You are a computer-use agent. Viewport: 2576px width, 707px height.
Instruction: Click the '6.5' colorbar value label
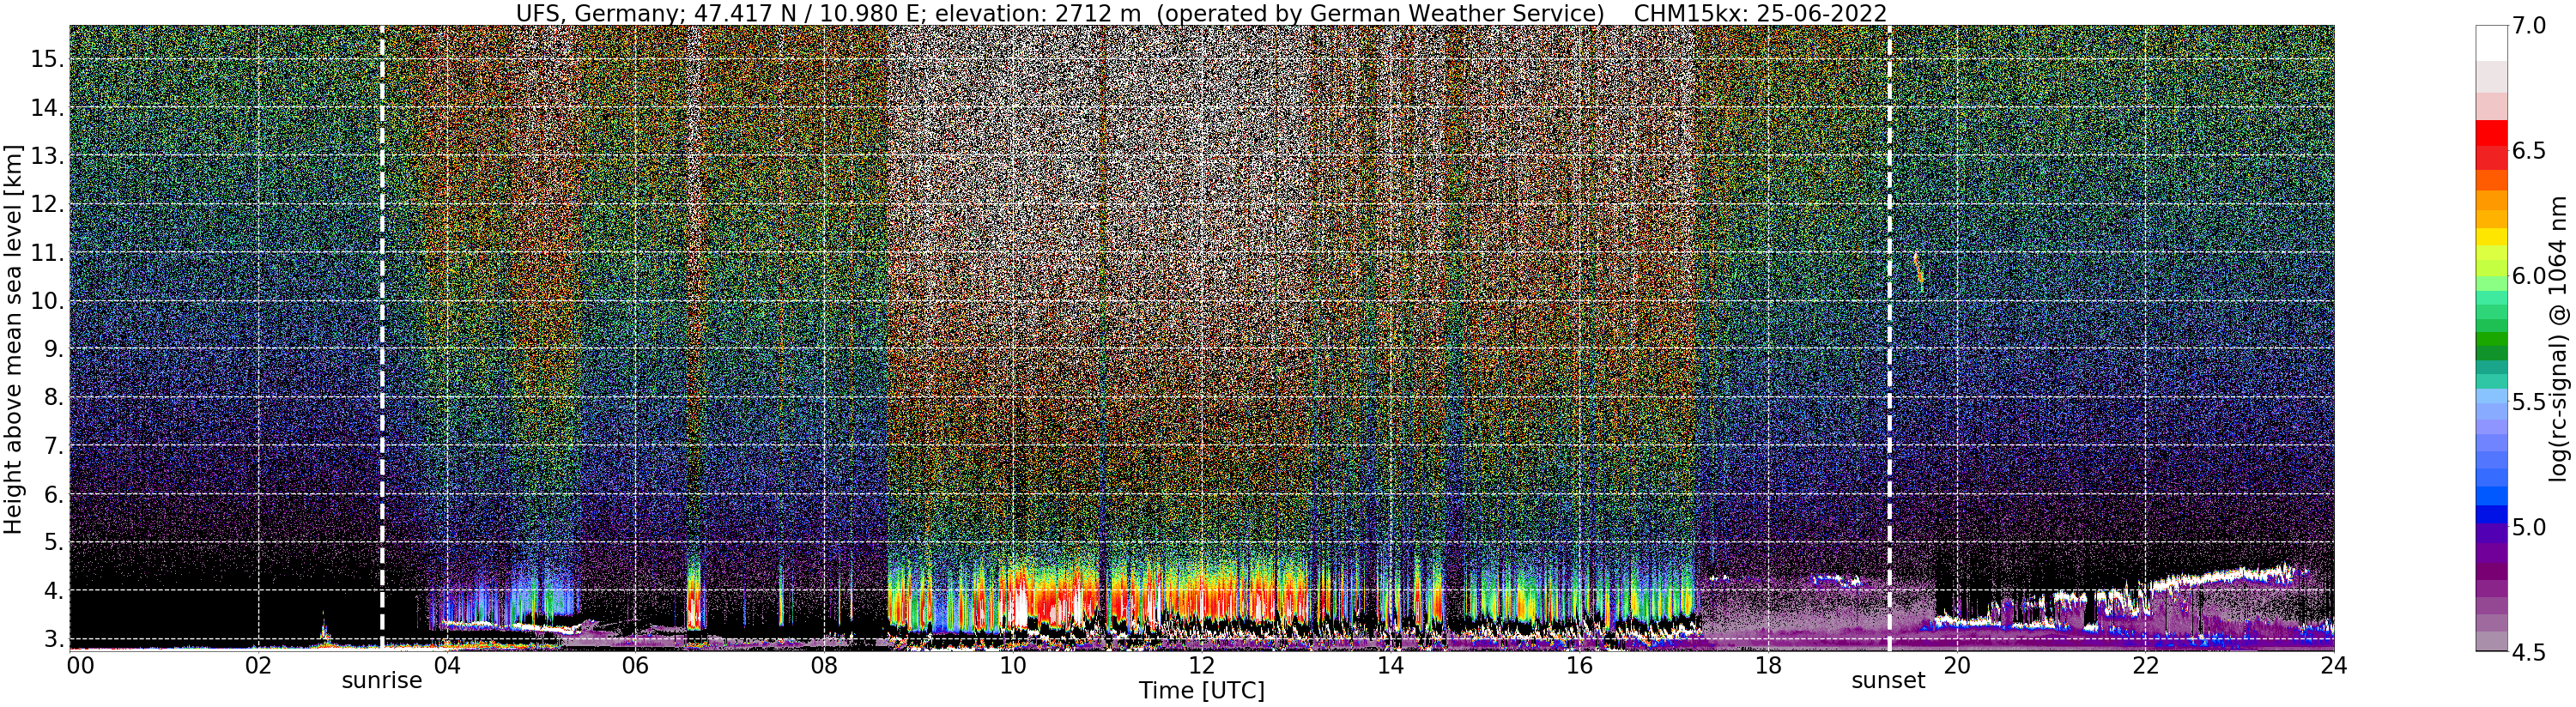tap(2529, 151)
